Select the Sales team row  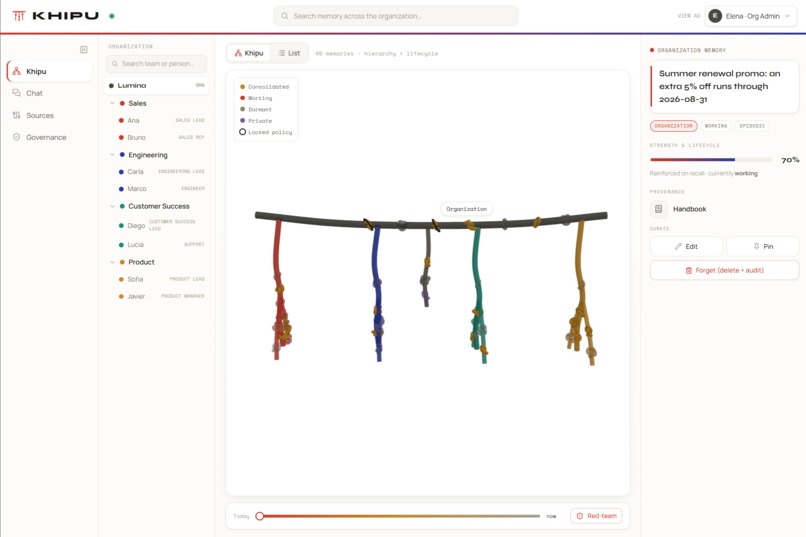click(x=157, y=103)
